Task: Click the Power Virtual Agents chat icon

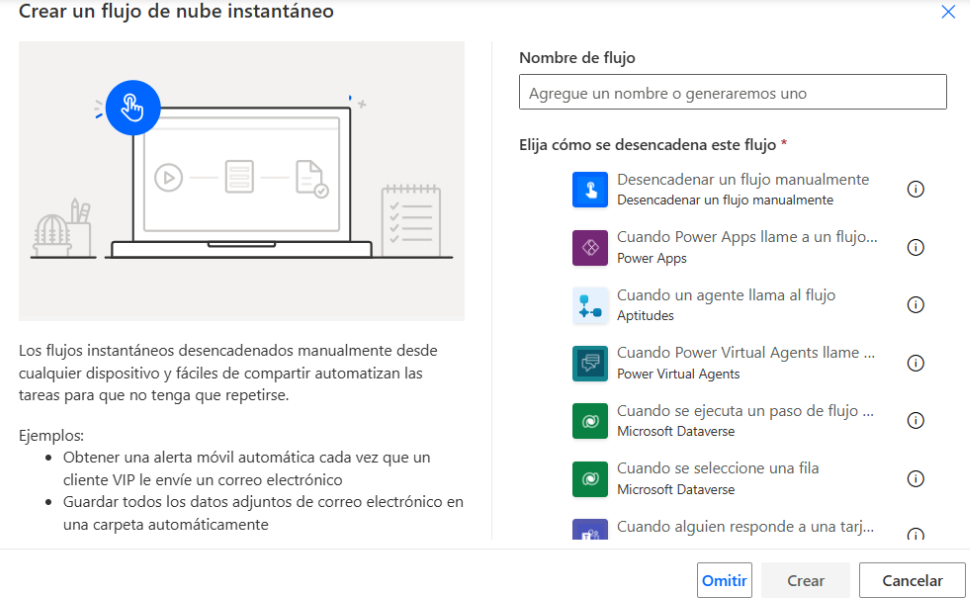Action: tap(590, 363)
